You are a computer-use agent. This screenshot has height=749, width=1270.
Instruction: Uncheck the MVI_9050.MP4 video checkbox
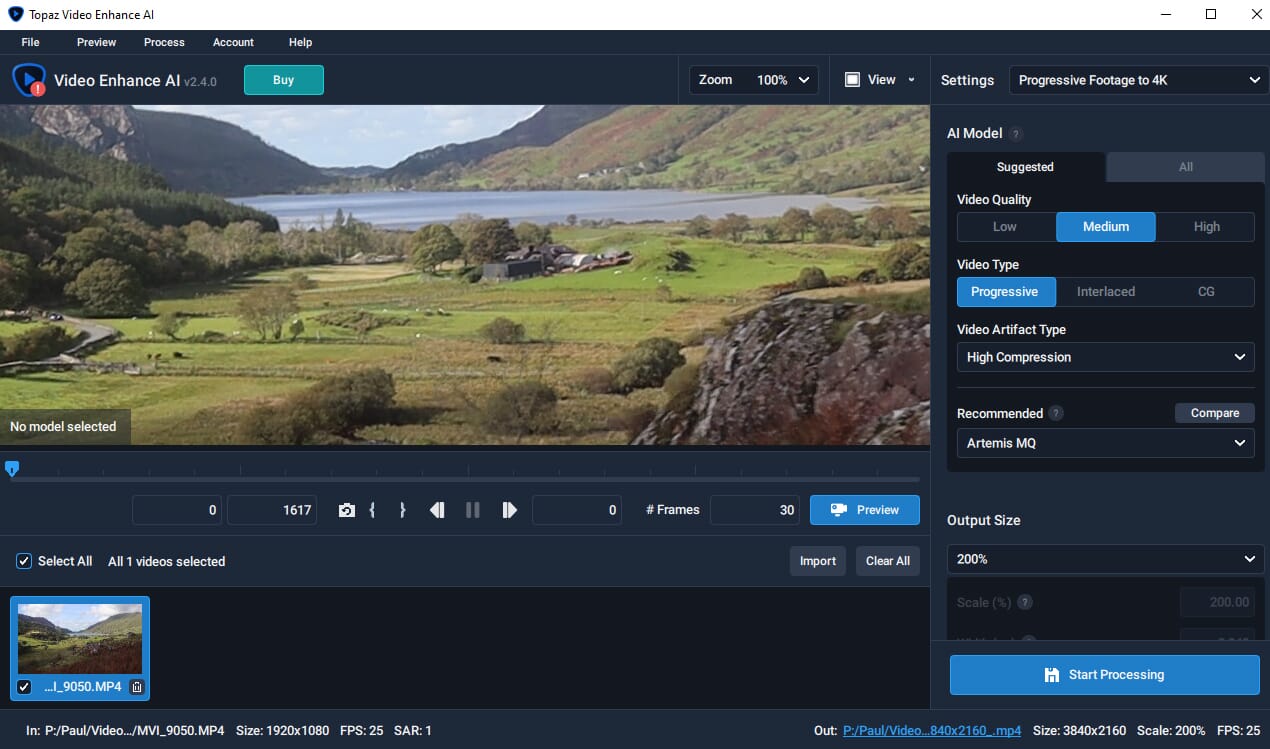[x=25, y=687]
